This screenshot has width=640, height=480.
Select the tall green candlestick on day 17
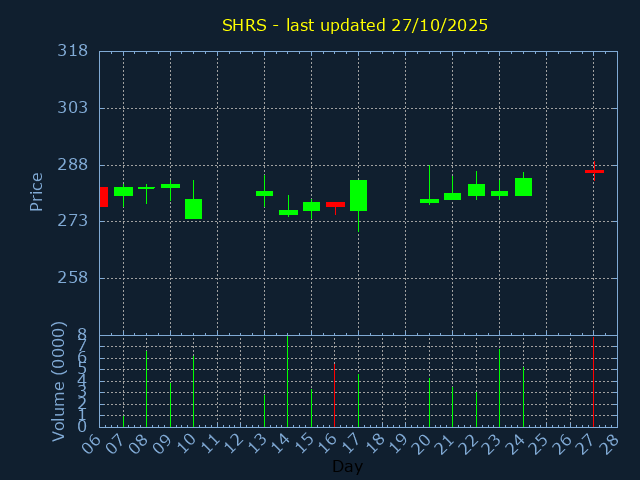358,195
